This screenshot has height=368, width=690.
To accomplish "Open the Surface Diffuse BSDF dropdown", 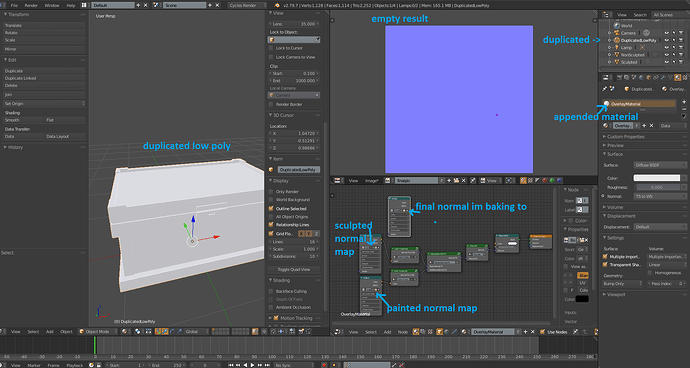I will (660, 165).
